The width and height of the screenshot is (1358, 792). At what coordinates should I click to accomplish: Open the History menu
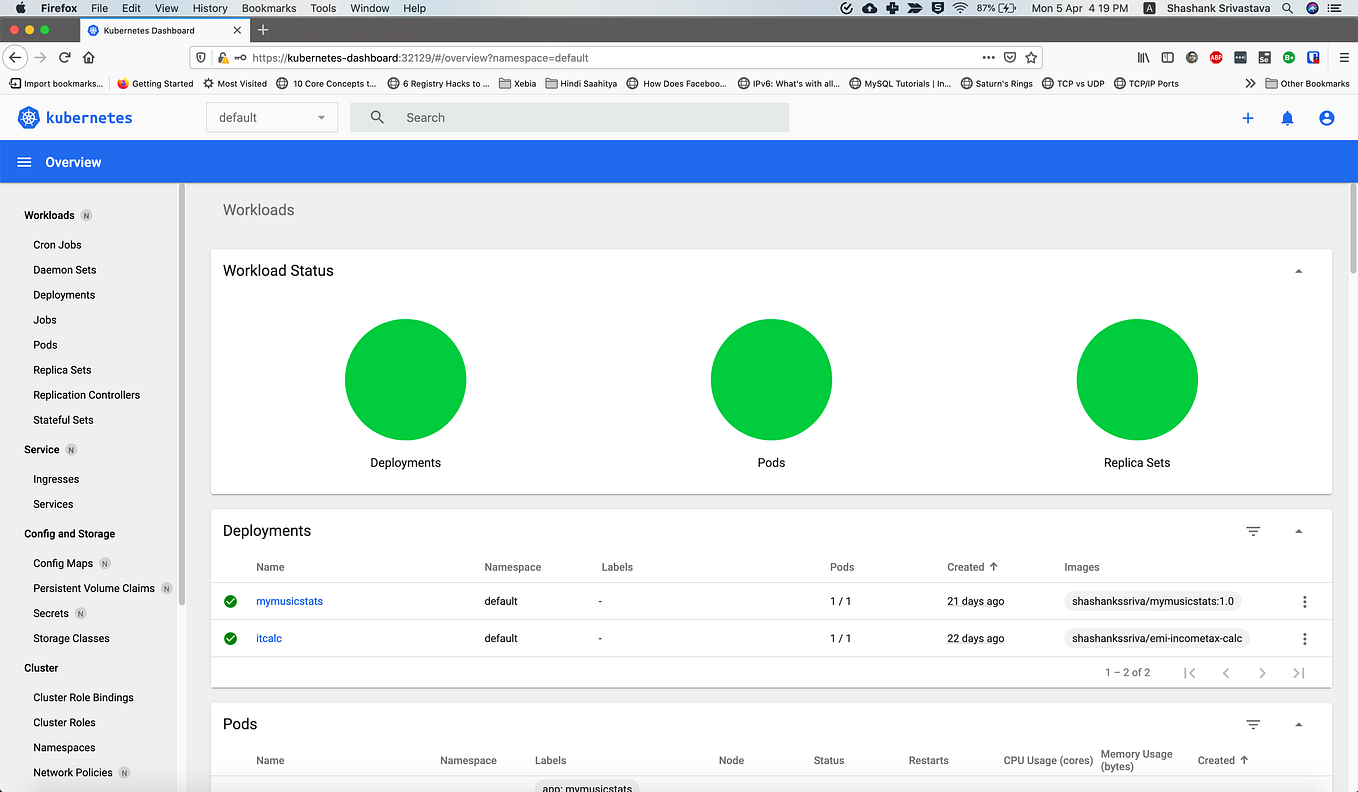tap(210, 8)
